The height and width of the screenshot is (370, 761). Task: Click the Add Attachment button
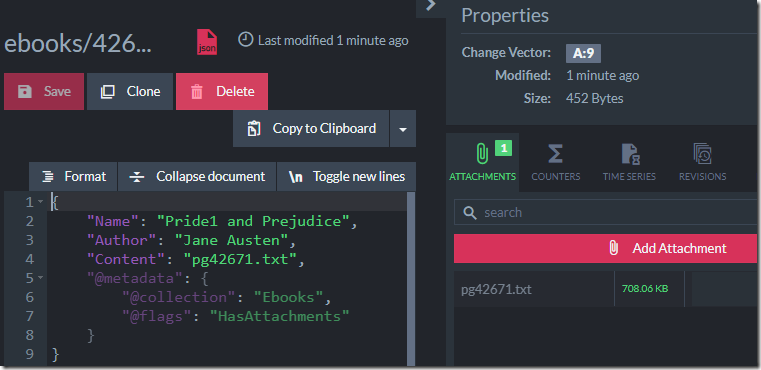[x=605, y=248]
